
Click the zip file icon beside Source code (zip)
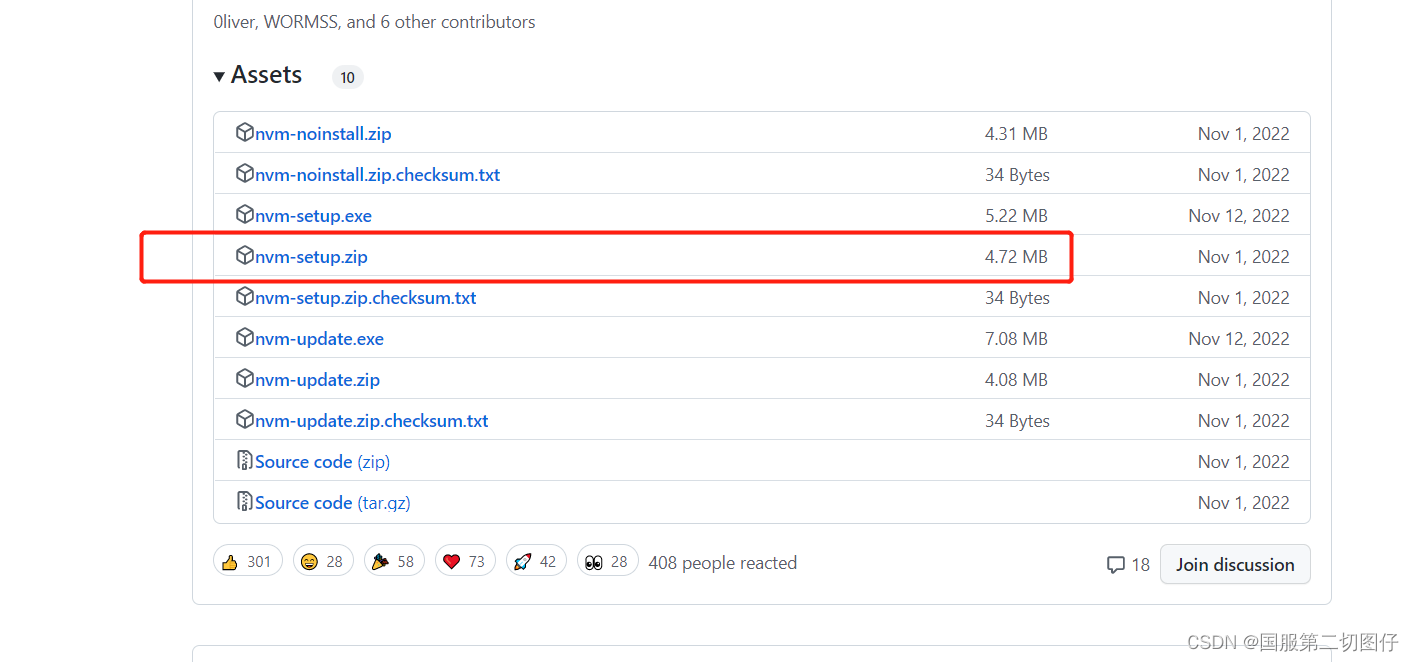pos(244,461)
